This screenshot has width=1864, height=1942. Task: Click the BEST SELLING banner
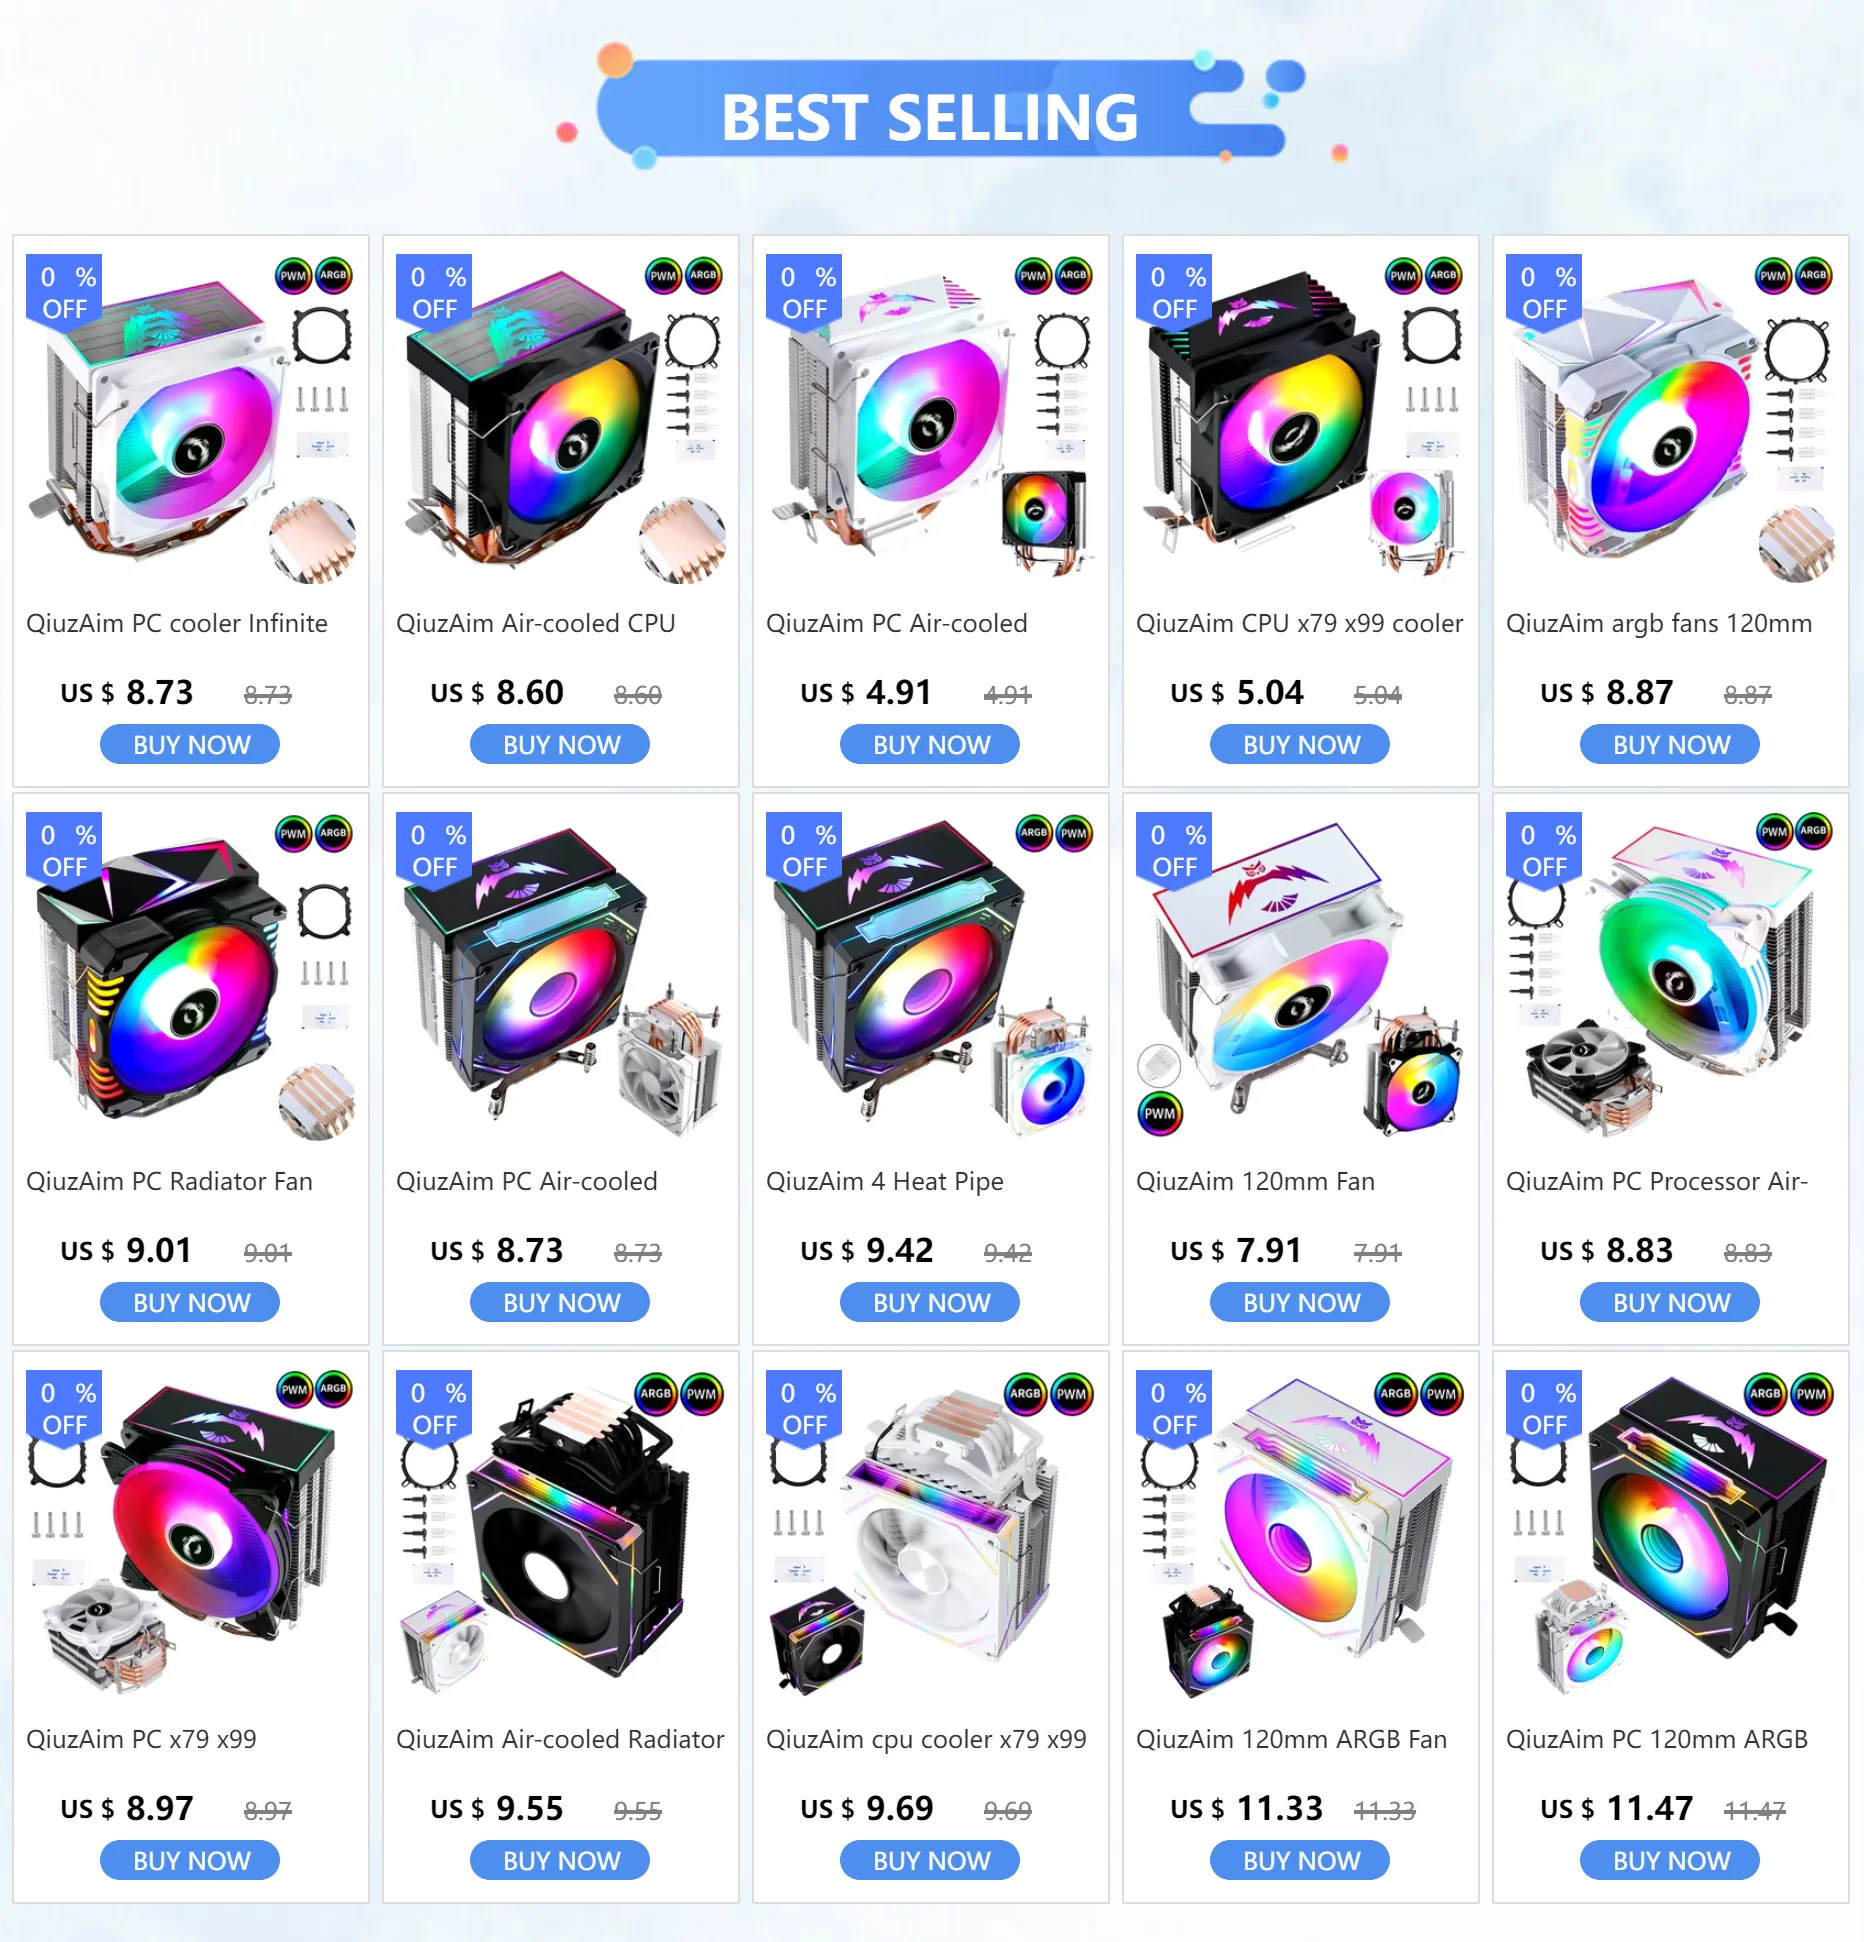pyautogui.click(x=930, y=115)
